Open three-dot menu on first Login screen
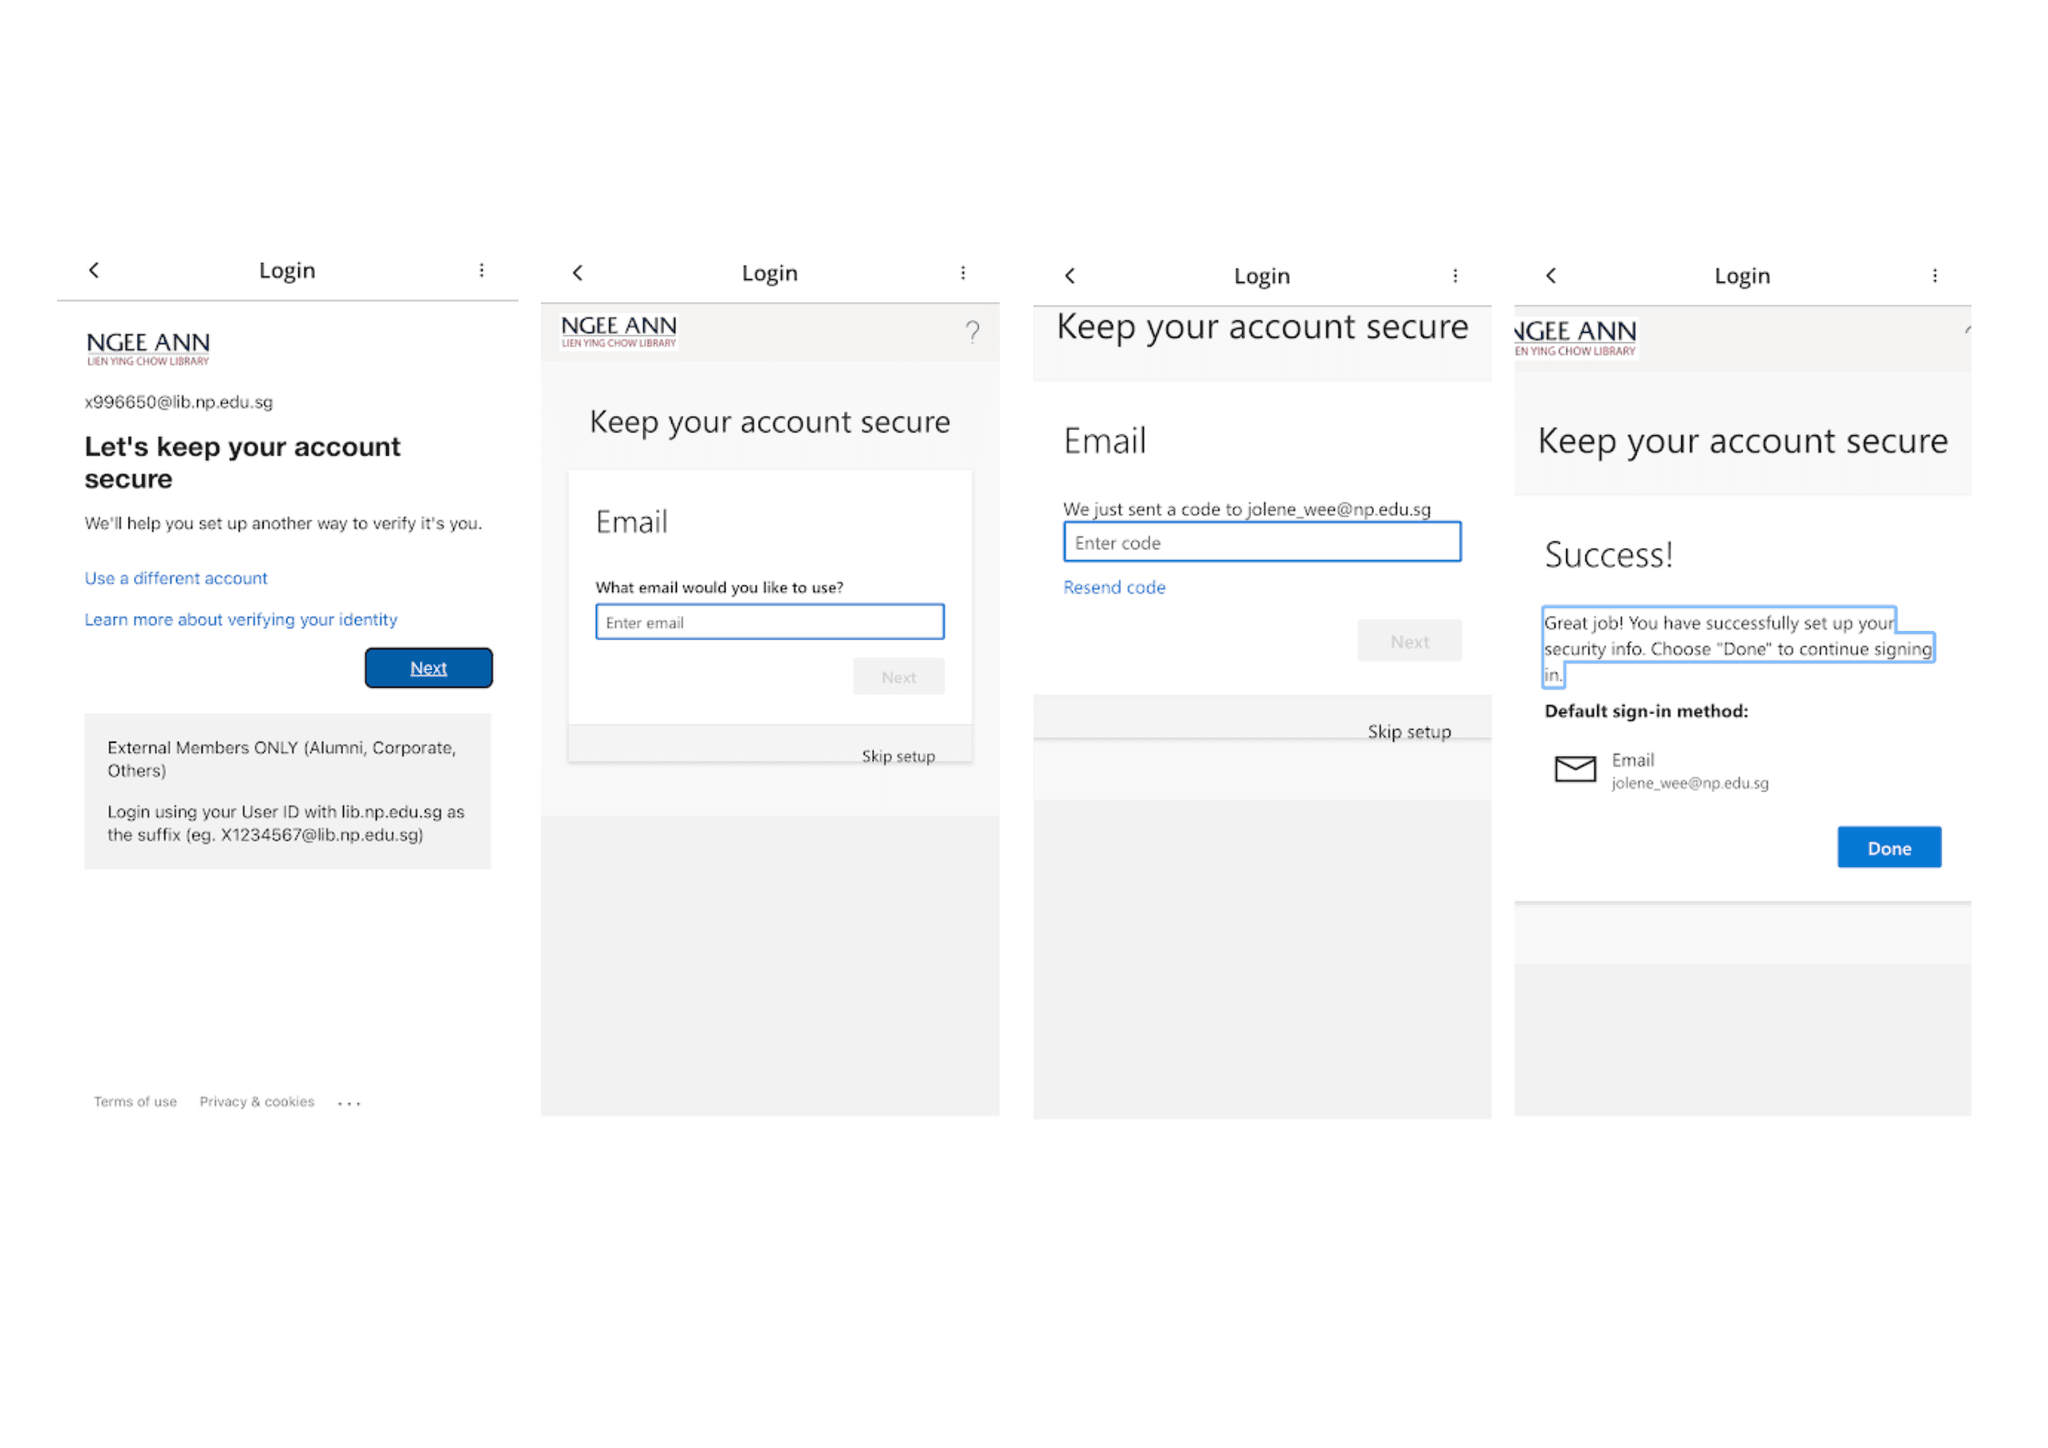The width and height of the screenshot is (2048, 1448). pyautogui.click(x=482, y=270)
